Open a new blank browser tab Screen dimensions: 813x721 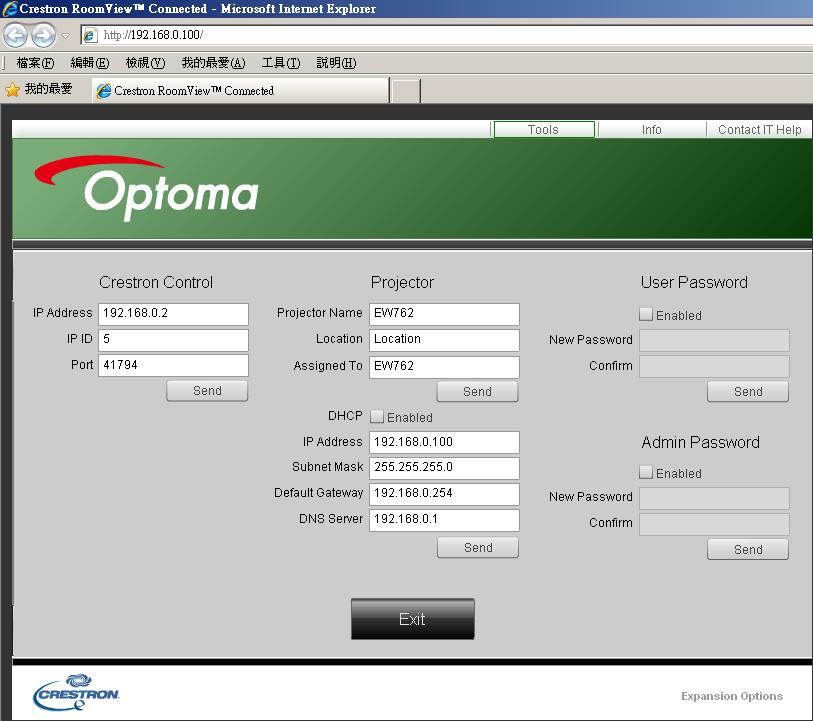405,91
